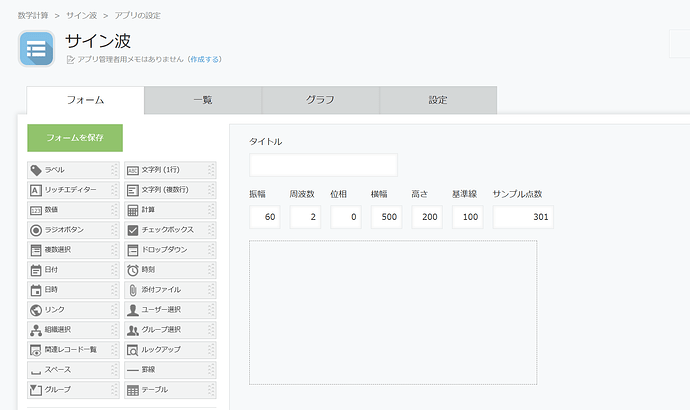This screenshot has width=690, height=410.
Task: Click the 基準線 label text
Action: coord(464,194)
